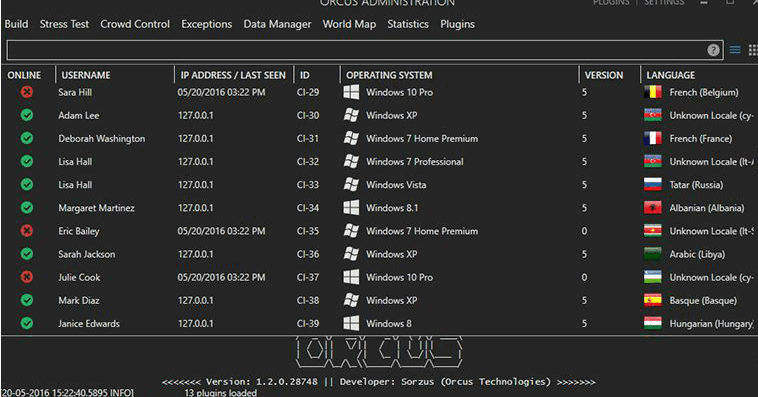The width and height of the screenshot is (758, 397).
Task: Click Eric Bailey's offline status icon
Action: (x=27, y=231)
